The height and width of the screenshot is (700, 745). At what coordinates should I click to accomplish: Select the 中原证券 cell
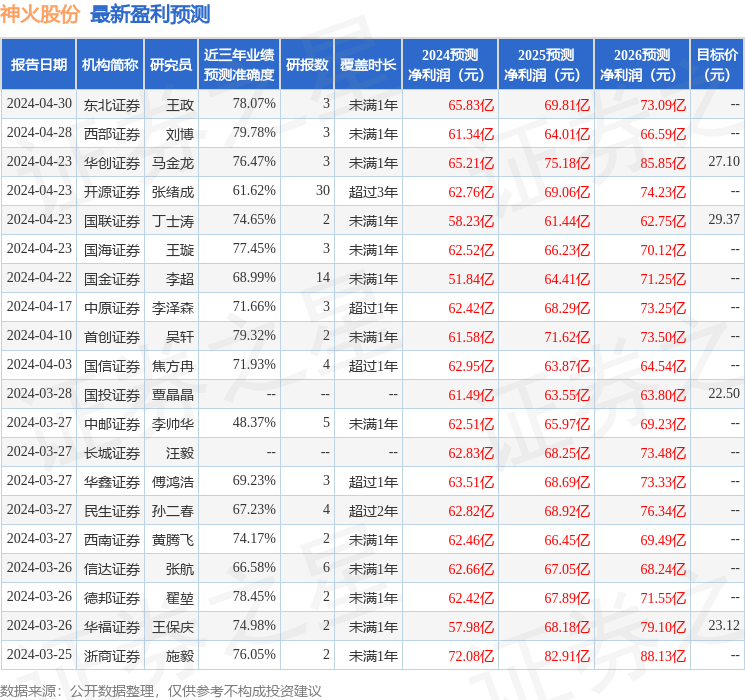(112, 308)
